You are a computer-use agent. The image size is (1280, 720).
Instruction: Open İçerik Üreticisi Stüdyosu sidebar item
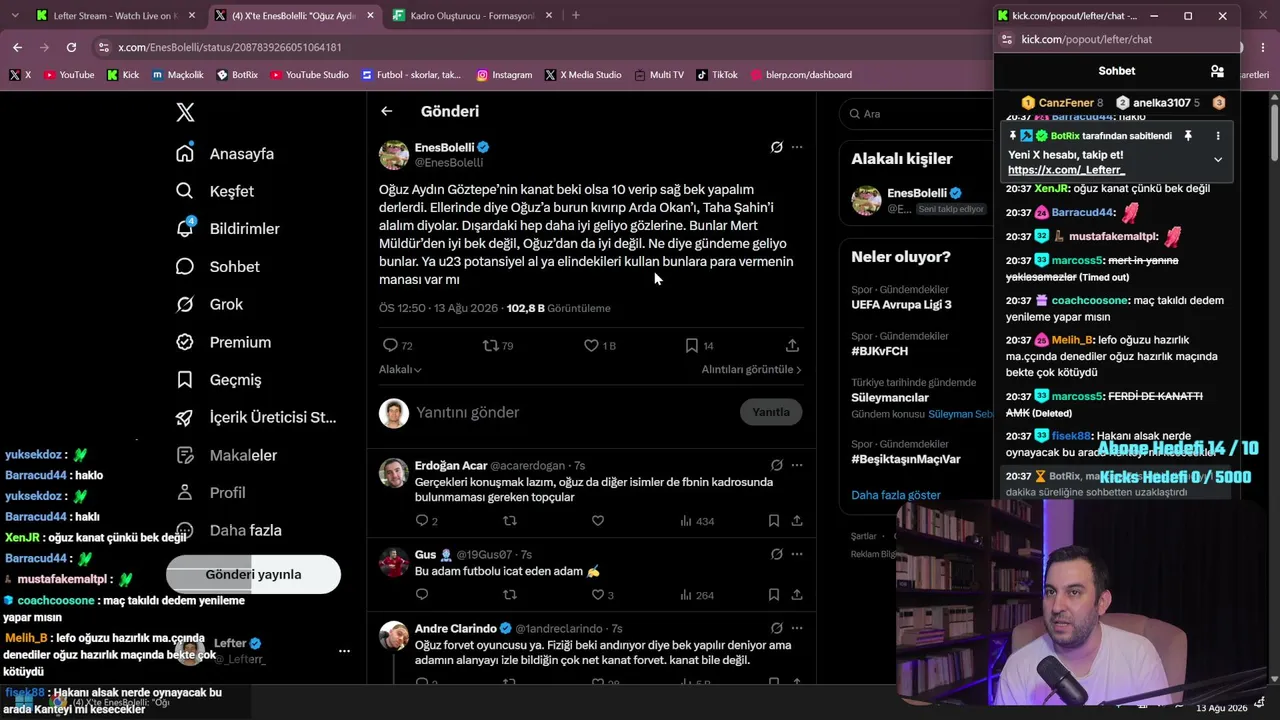pyautogui.click(x=255, y=418)
